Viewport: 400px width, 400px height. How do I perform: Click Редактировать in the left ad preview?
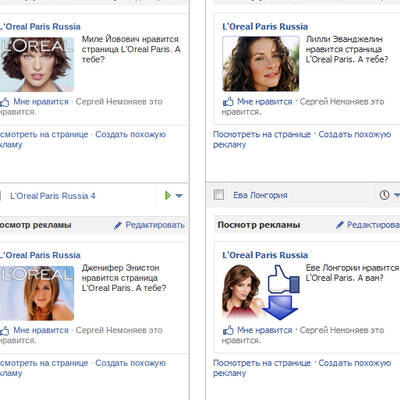155,225
